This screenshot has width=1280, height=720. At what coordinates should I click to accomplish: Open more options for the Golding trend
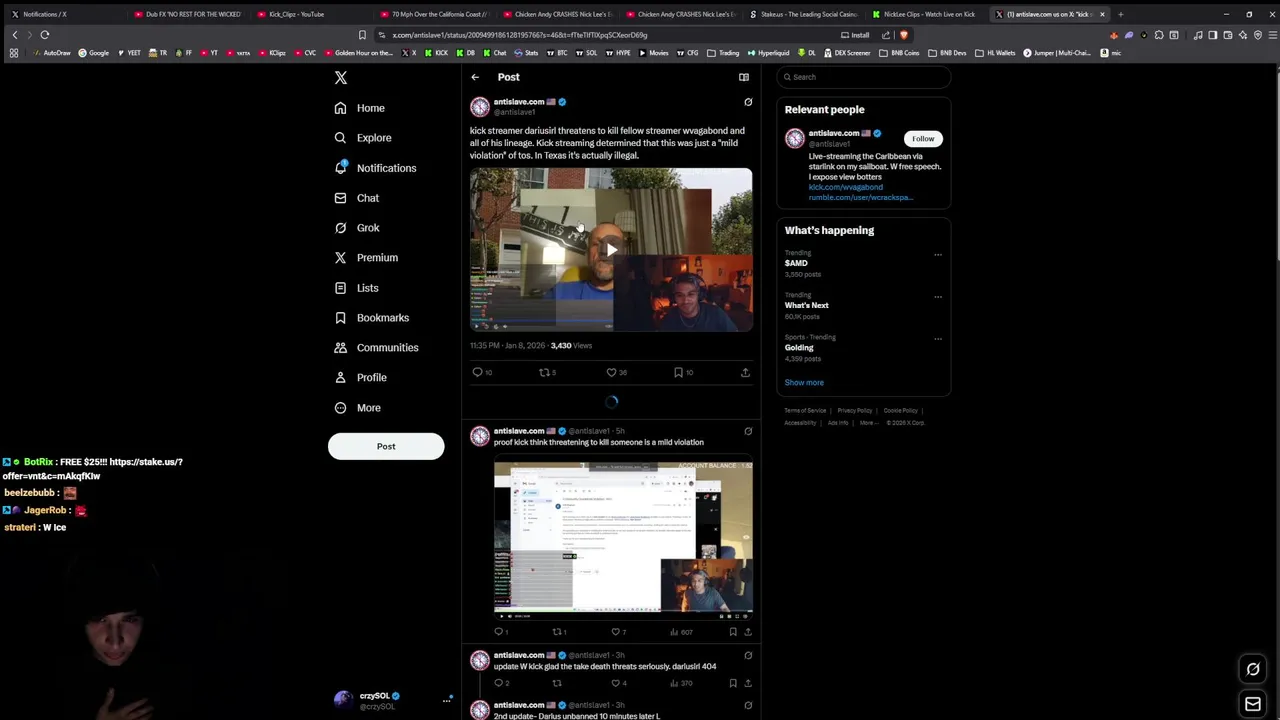(x=938, y=339)
